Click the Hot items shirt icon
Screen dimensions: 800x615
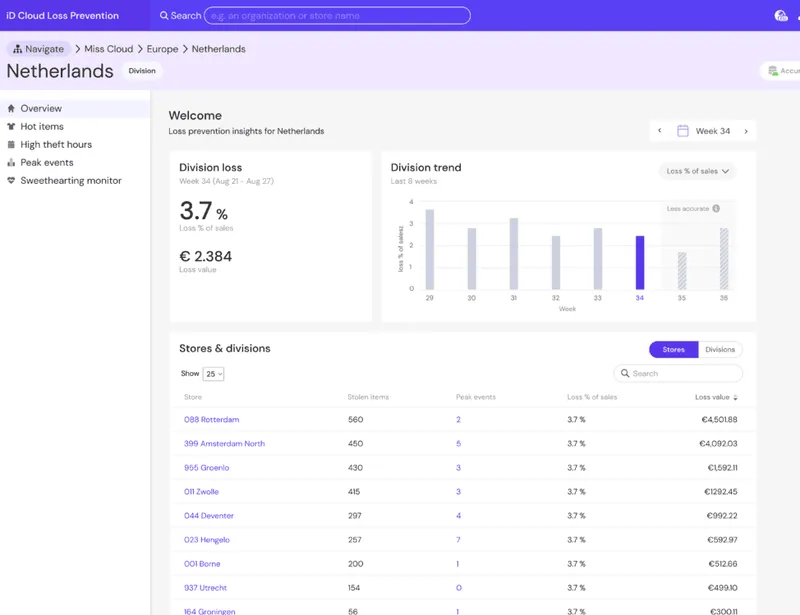coord(11,127)
